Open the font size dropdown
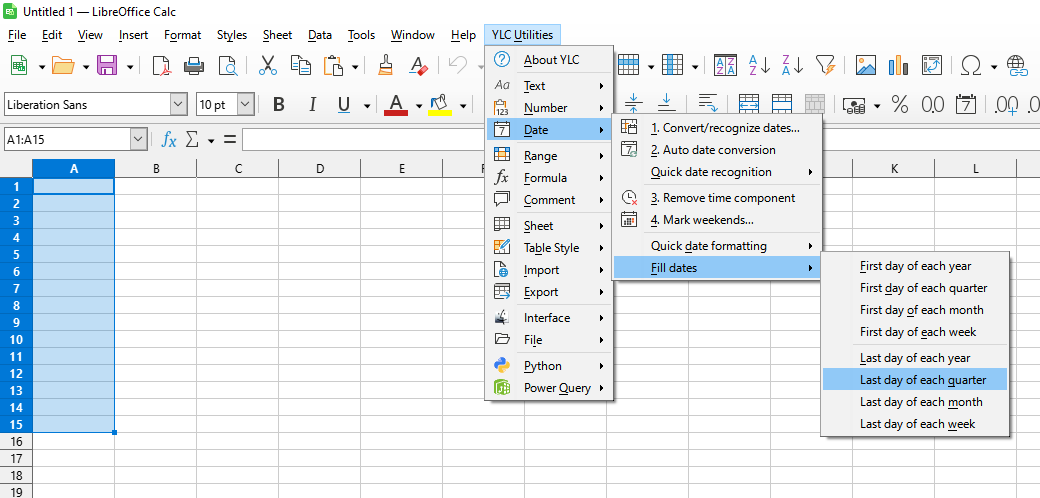Viewport: 1040px width, 498px height. [247, 104]
